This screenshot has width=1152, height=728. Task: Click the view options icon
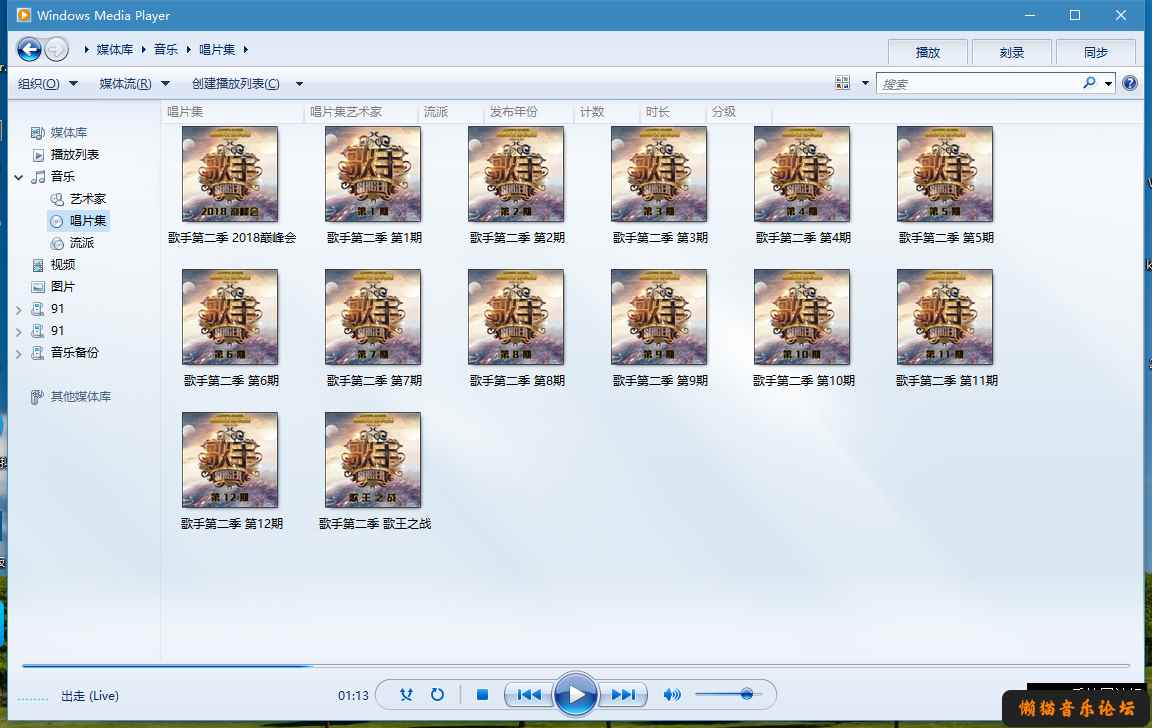pyautogui.click(x=843, y=84)
